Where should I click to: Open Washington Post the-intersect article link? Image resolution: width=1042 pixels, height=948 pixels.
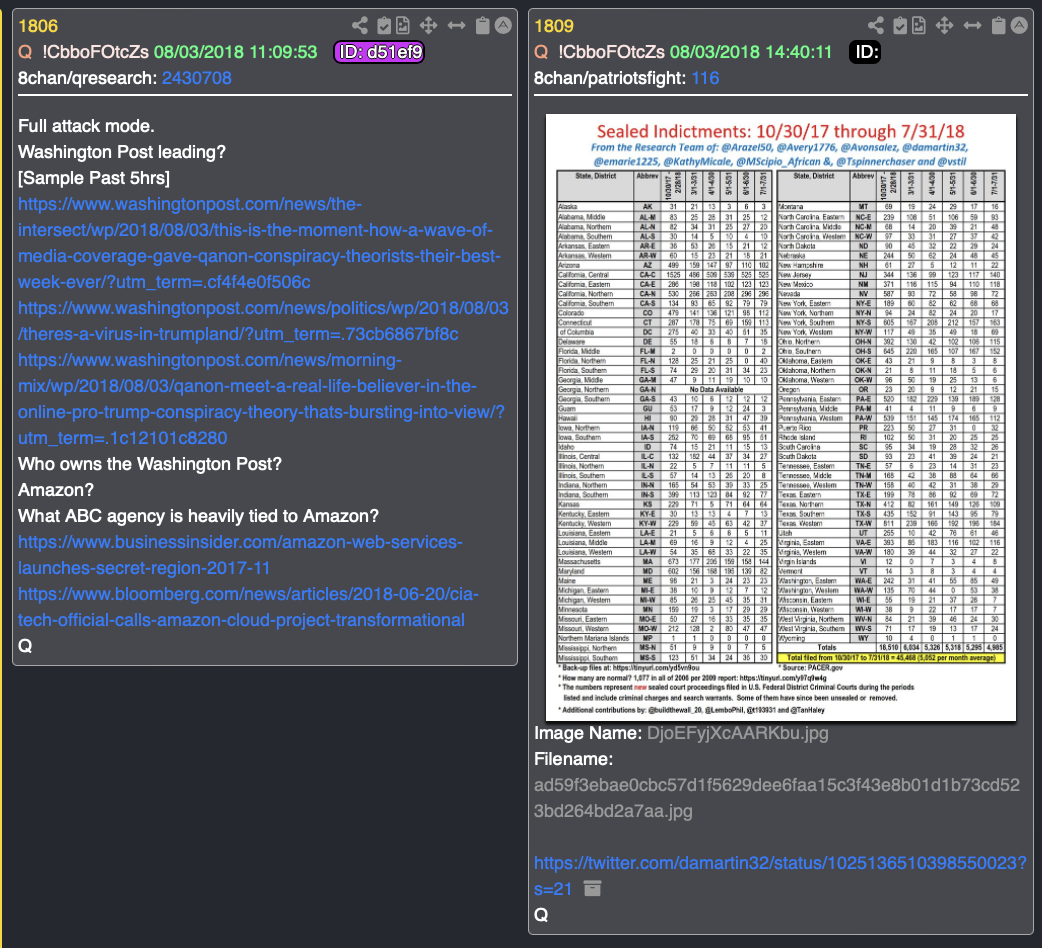point(259,243)
